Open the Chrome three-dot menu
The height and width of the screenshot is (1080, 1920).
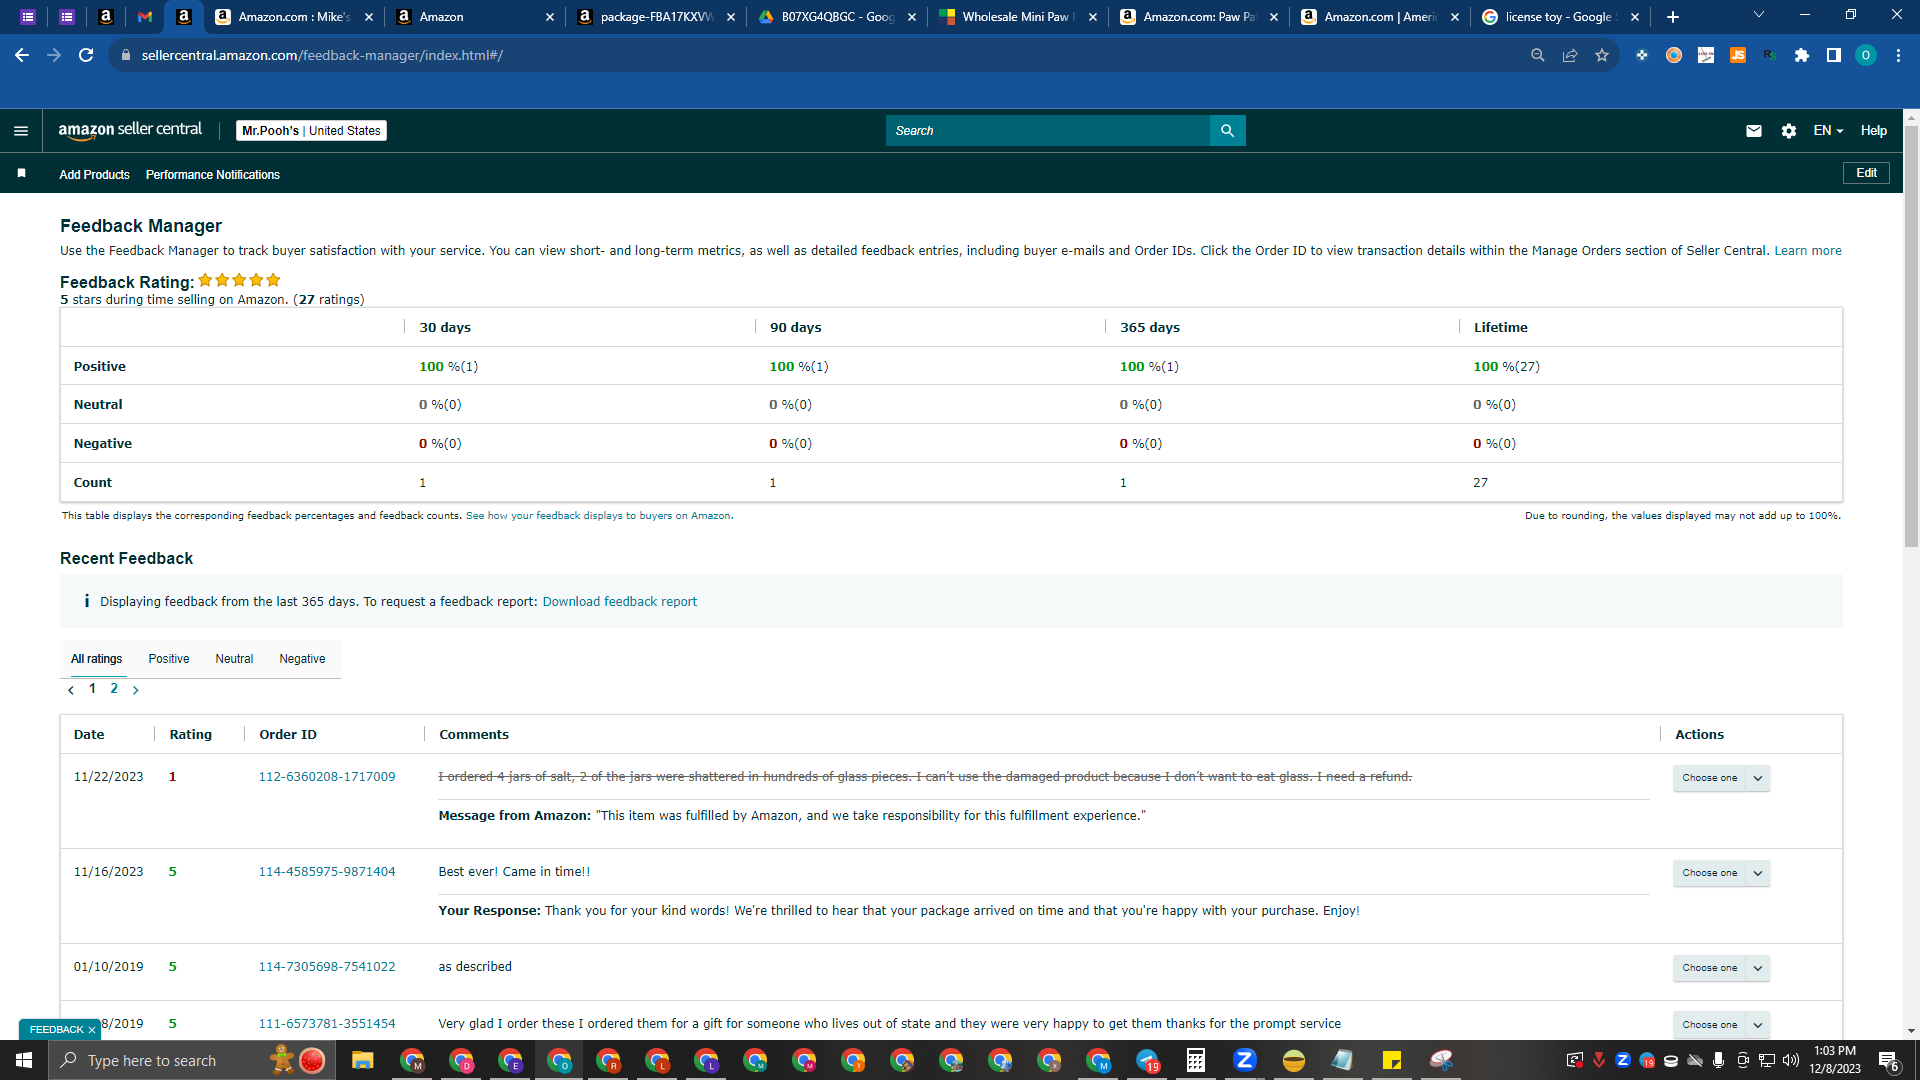[x=1898, y=55]
